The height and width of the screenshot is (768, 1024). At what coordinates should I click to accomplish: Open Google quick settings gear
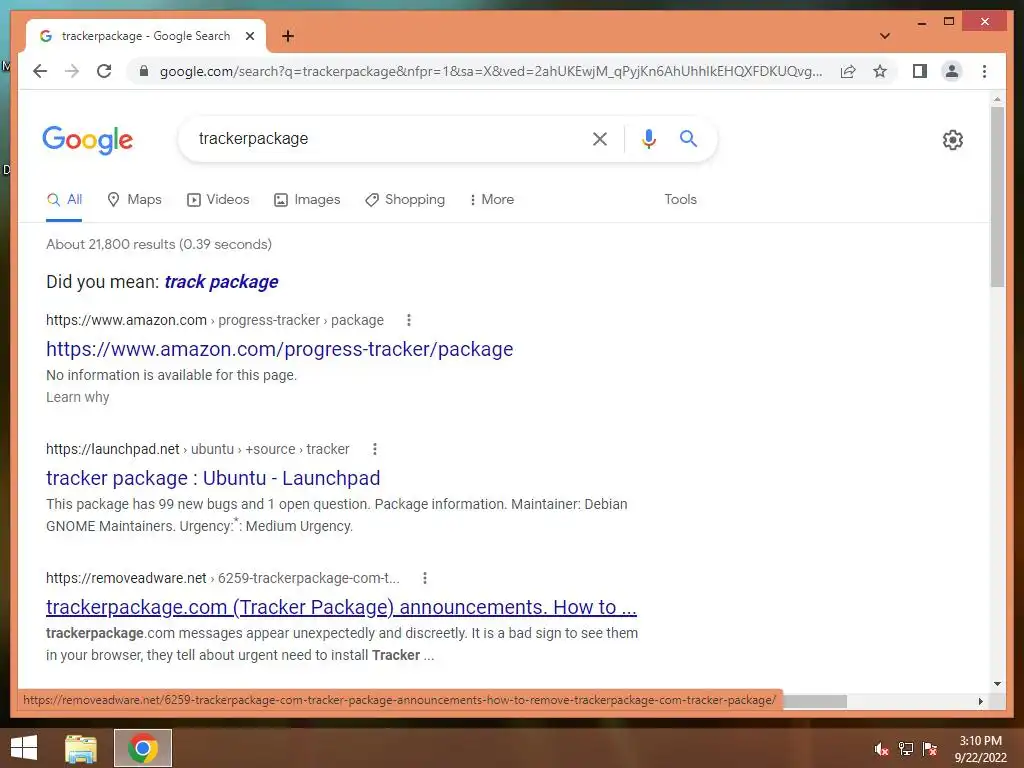pyautogui.click(x=952, y=140)
